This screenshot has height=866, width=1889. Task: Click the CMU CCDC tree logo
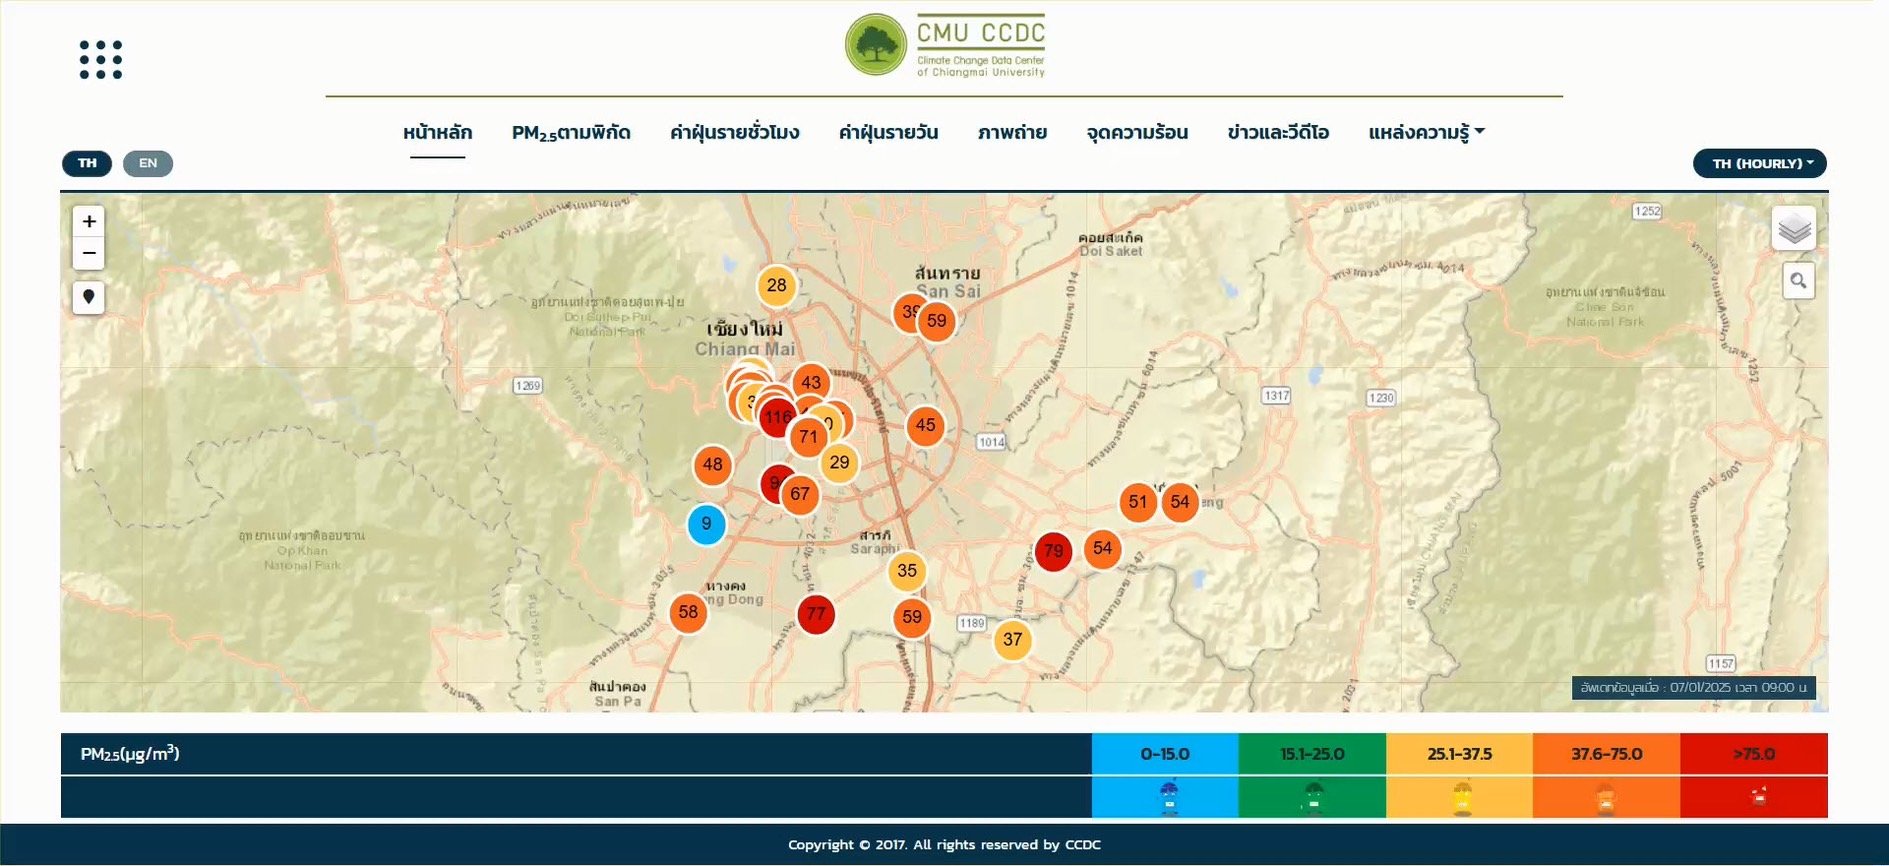(876, 45)
